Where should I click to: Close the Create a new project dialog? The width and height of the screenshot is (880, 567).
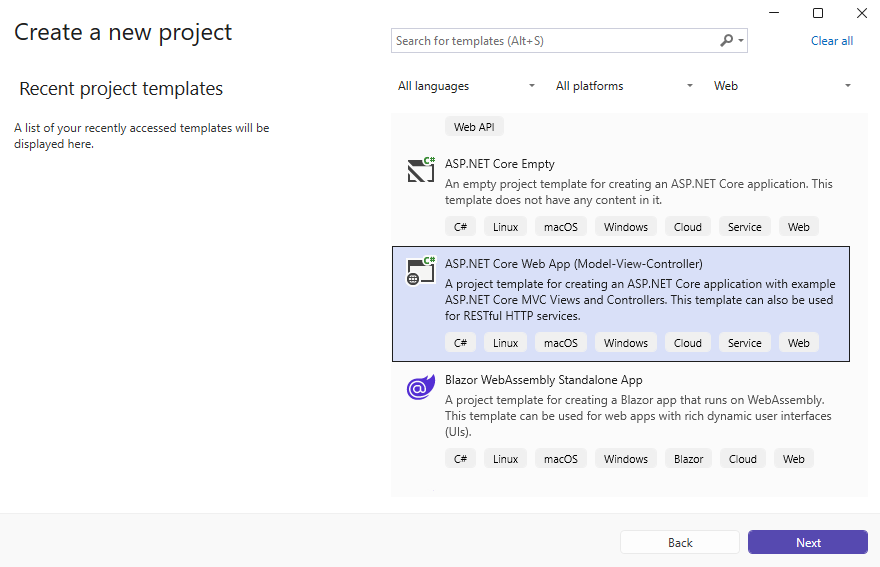(862, 13)
